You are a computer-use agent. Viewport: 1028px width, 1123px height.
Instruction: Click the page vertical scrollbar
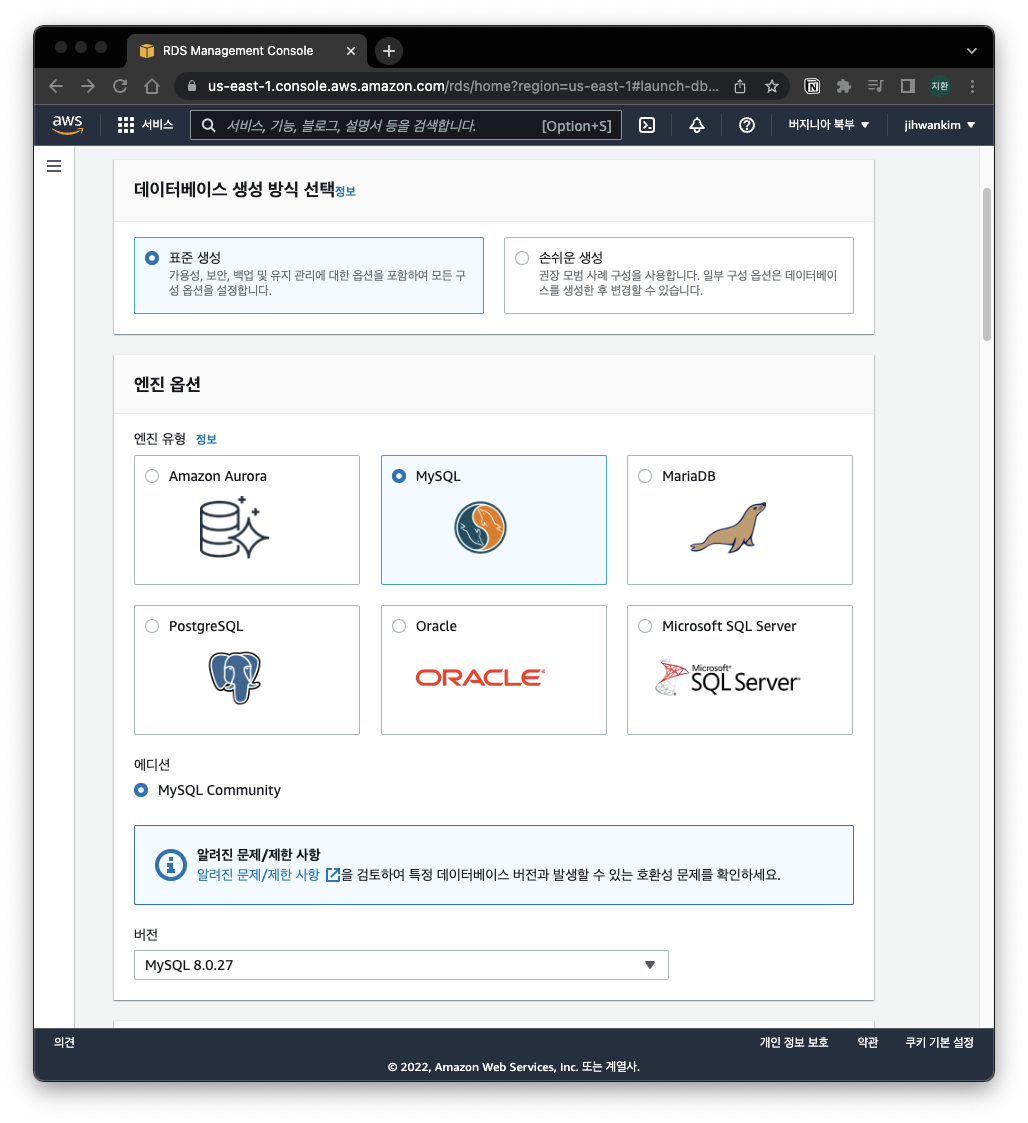986,264
